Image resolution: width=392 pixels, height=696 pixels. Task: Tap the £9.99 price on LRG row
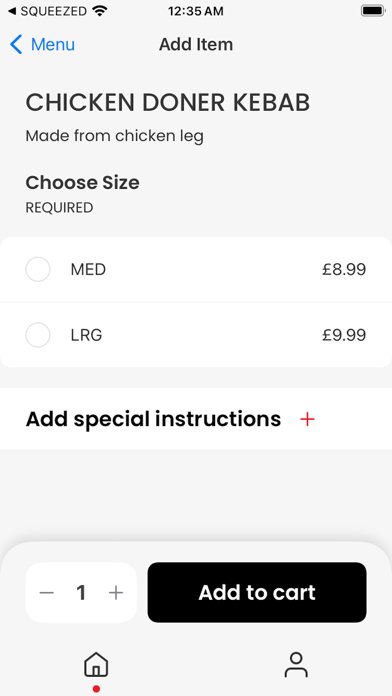(x=344, y=335)
